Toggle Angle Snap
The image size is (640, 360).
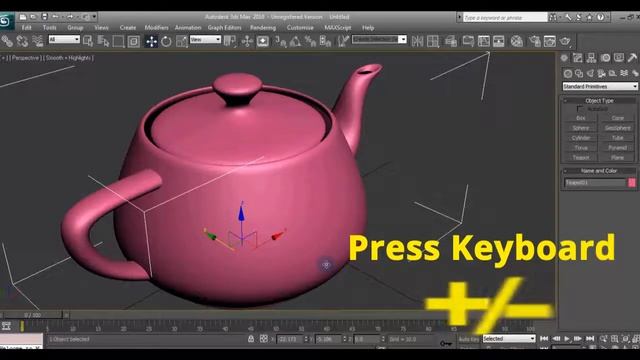click(295, 41)
